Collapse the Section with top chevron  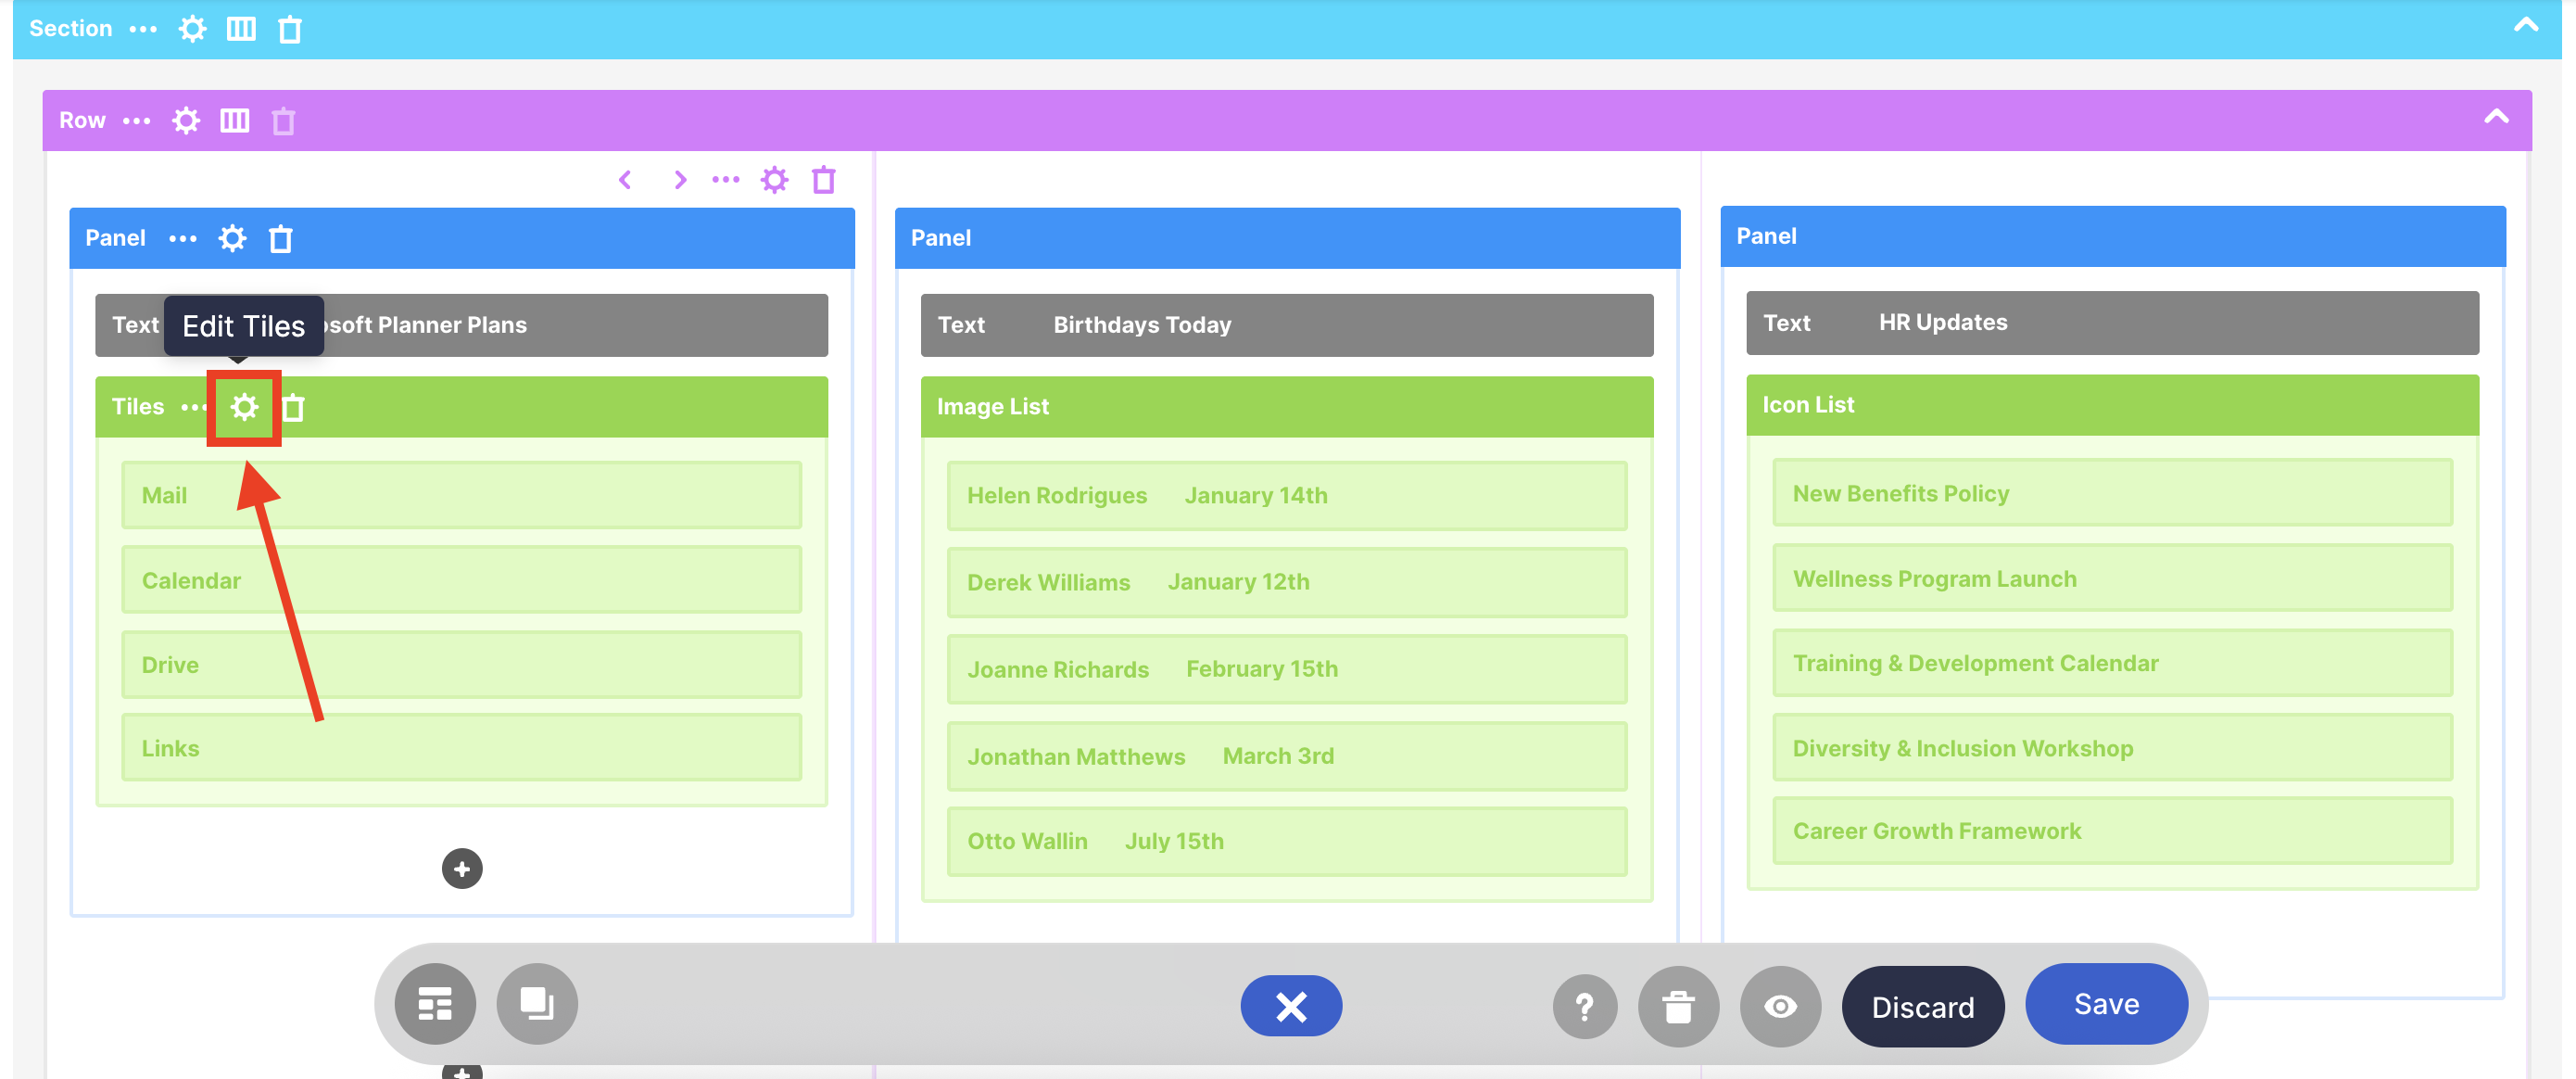(2525, 26)
